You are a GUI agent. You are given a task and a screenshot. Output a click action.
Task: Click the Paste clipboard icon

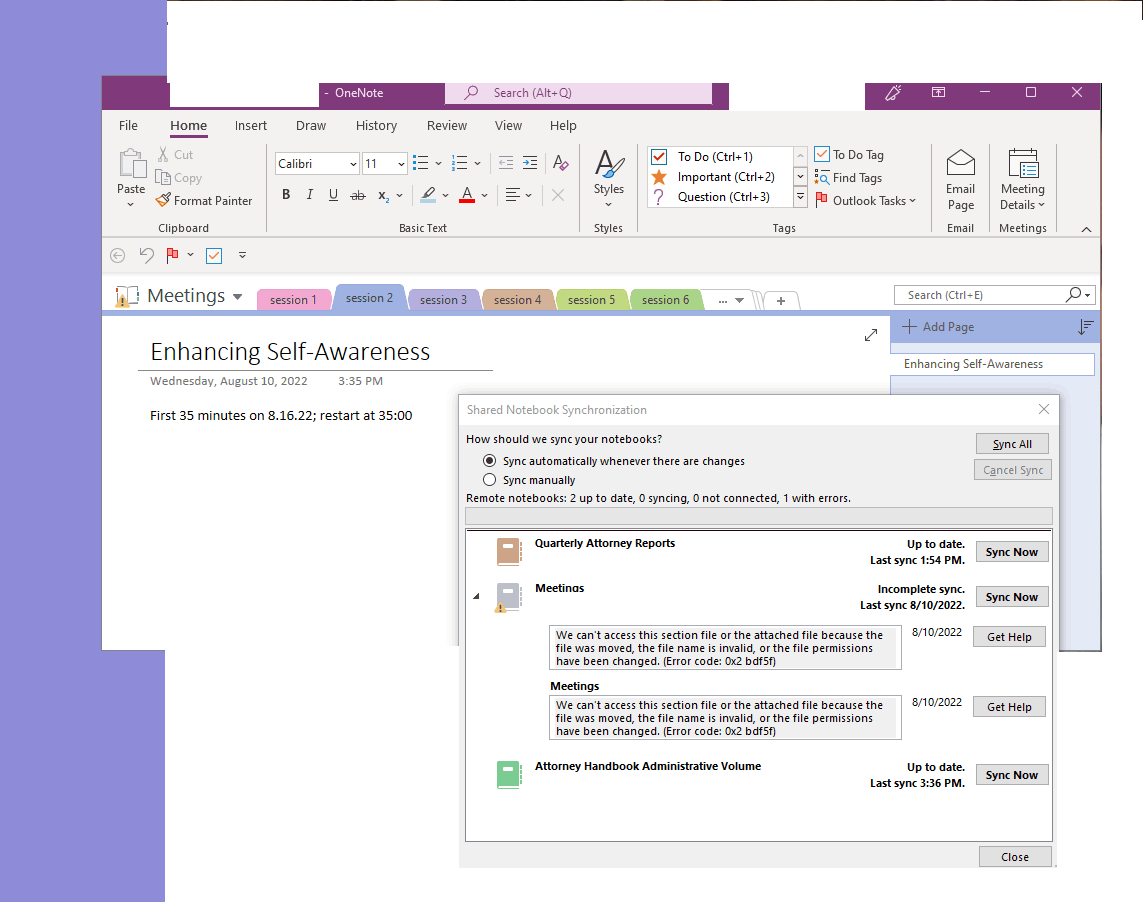[x=133, y=163]
